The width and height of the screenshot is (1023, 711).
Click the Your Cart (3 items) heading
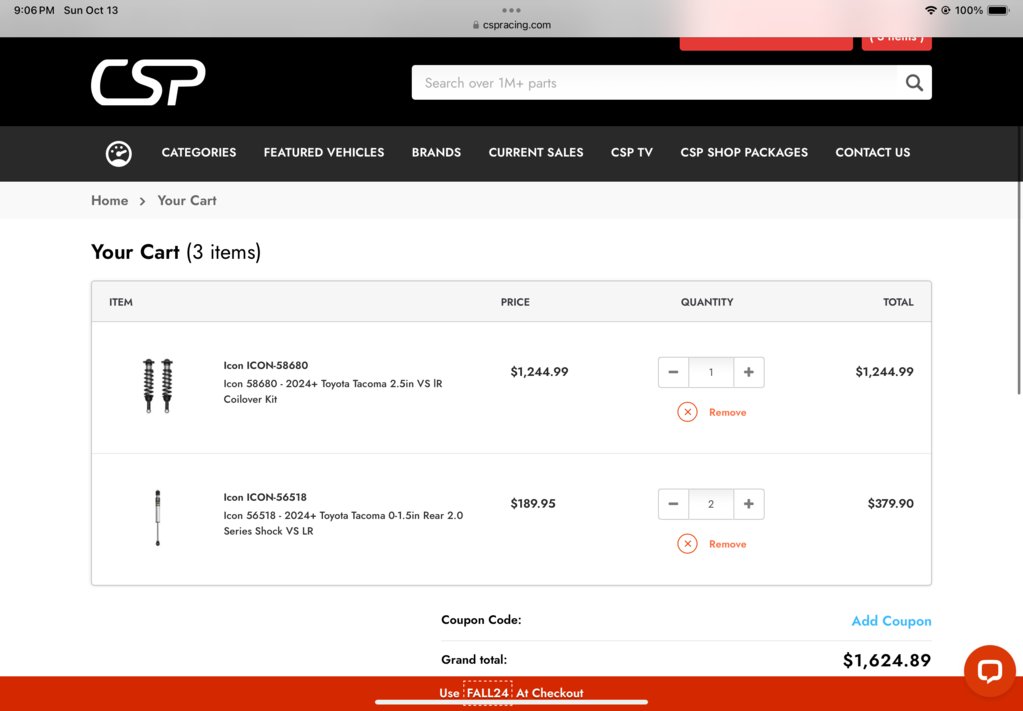tap(176, 252)
